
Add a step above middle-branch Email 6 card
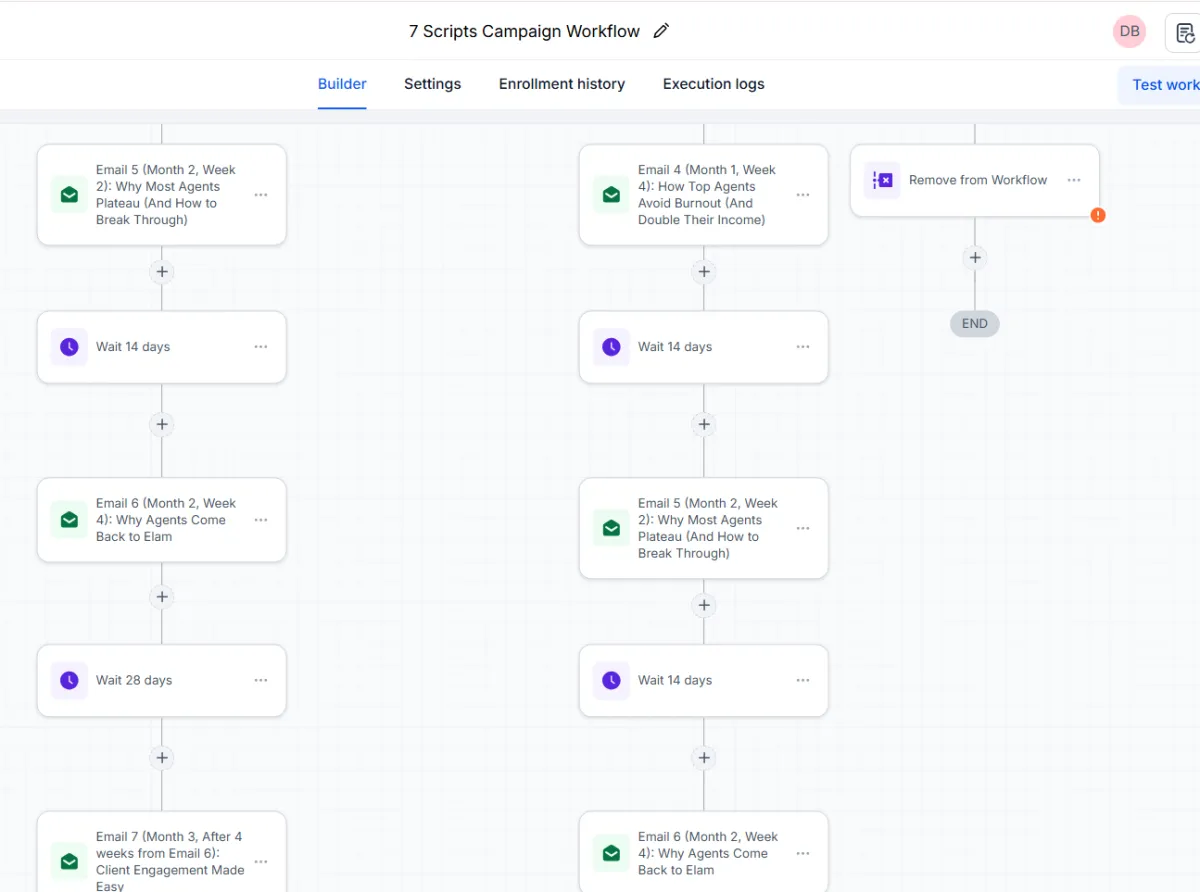704,757
